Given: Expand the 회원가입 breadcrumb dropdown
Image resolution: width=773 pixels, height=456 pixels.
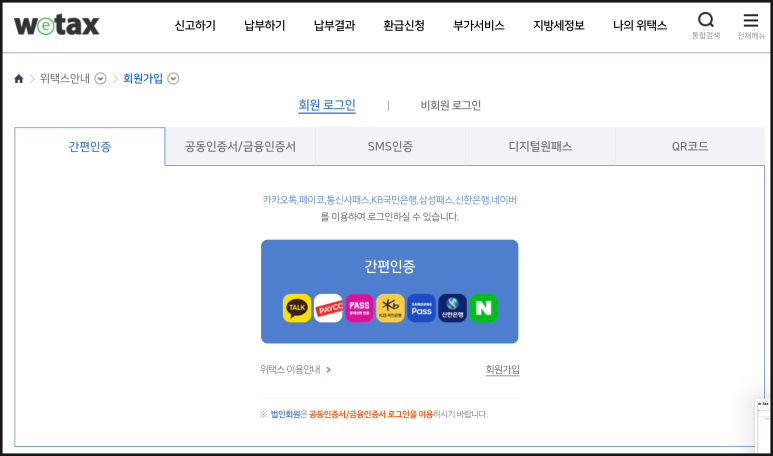Looking at the screenshot, I should pyautogui.click(x=173, y=78).
